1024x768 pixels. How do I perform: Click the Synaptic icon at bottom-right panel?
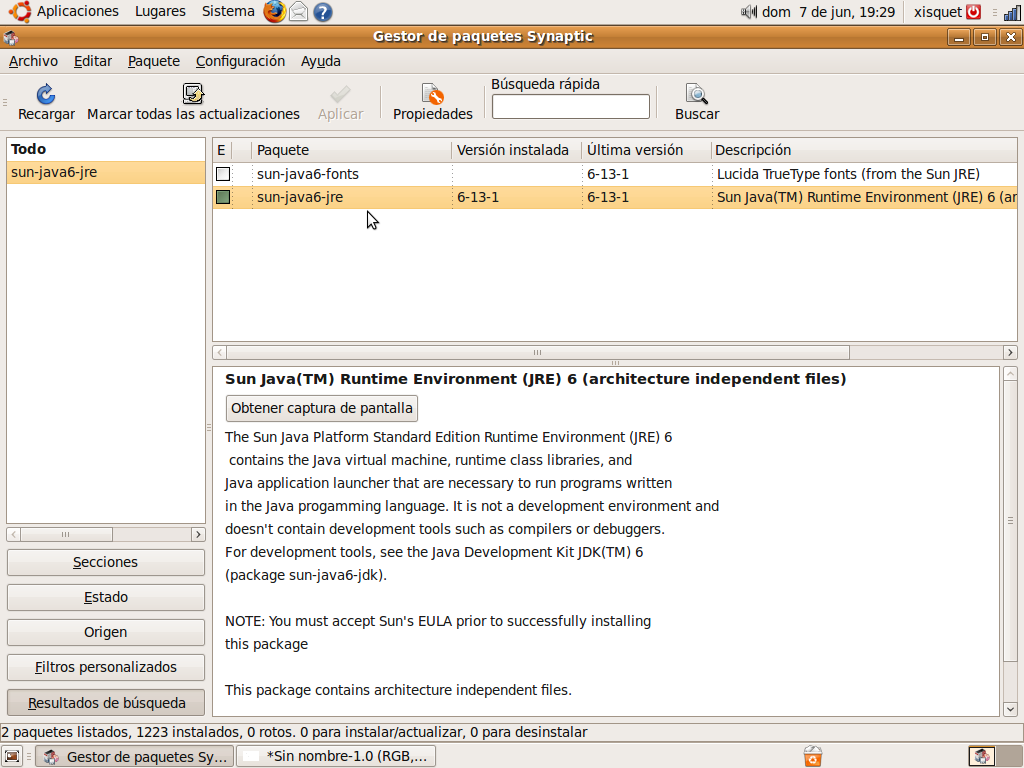click(982, 756)
